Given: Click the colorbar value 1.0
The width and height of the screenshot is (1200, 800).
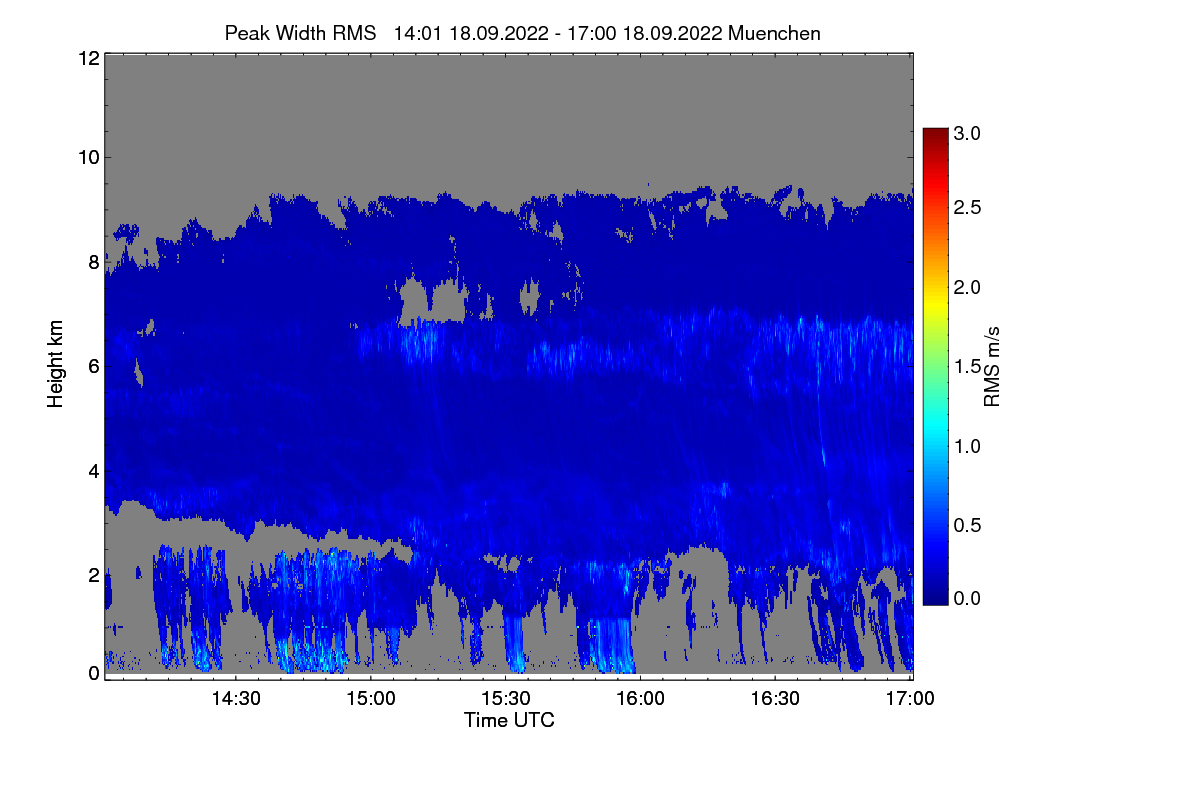Looking at the screenshot, I should [967, 445].
